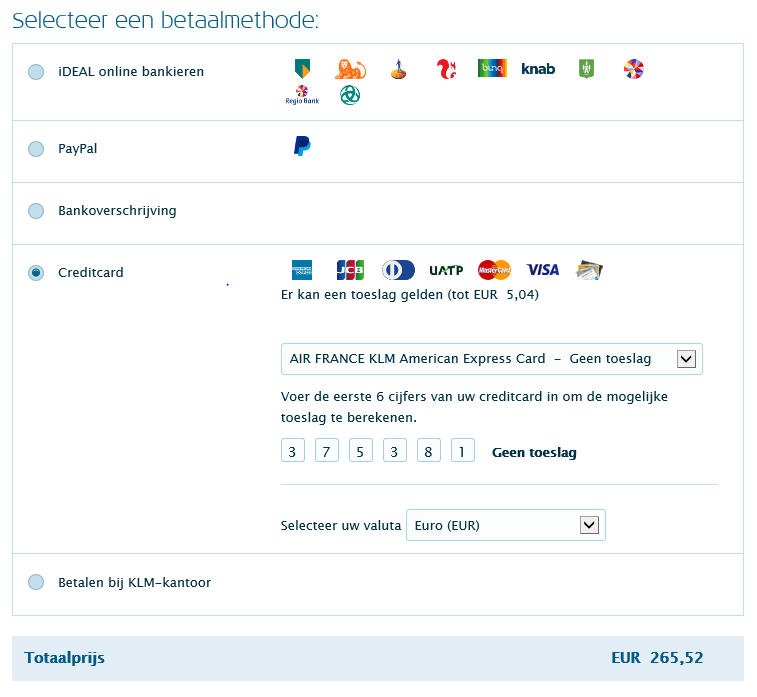Click the stacked cards icon
Image resolution: width=757 pixels, height=697 pixels.
589,270
